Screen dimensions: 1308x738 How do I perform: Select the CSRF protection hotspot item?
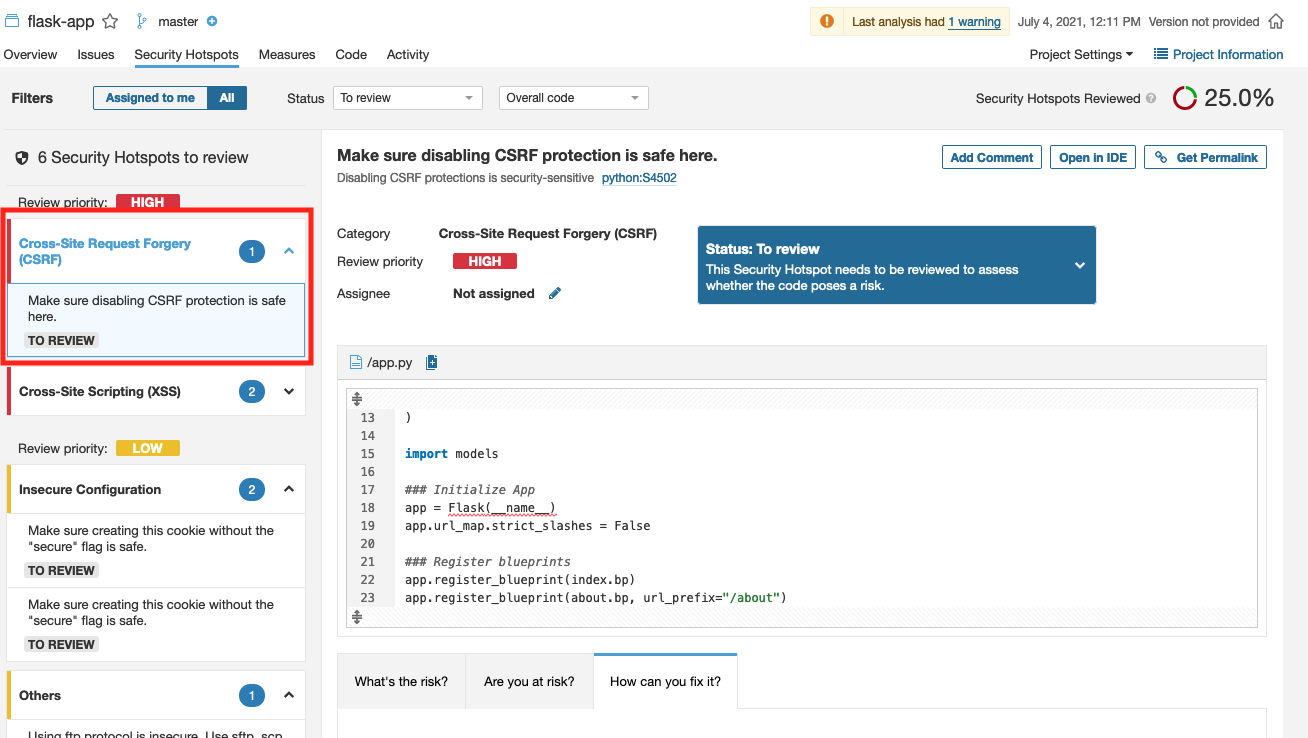point(156,320)
